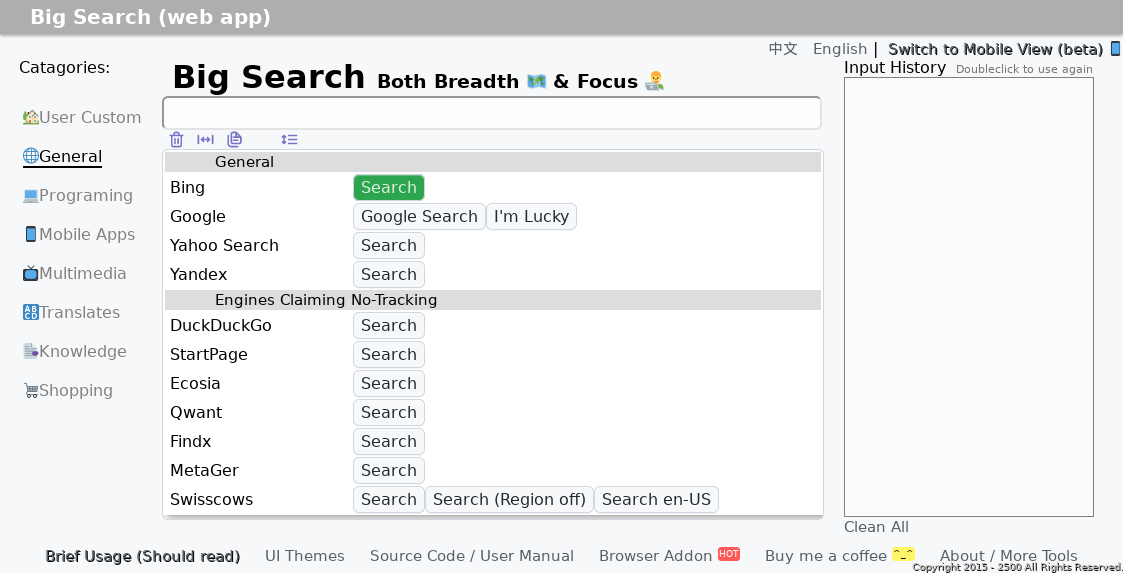1123x573 pixels.
Task: Click Switch to Mobile View (beta)
Action: tap(996, 49)
